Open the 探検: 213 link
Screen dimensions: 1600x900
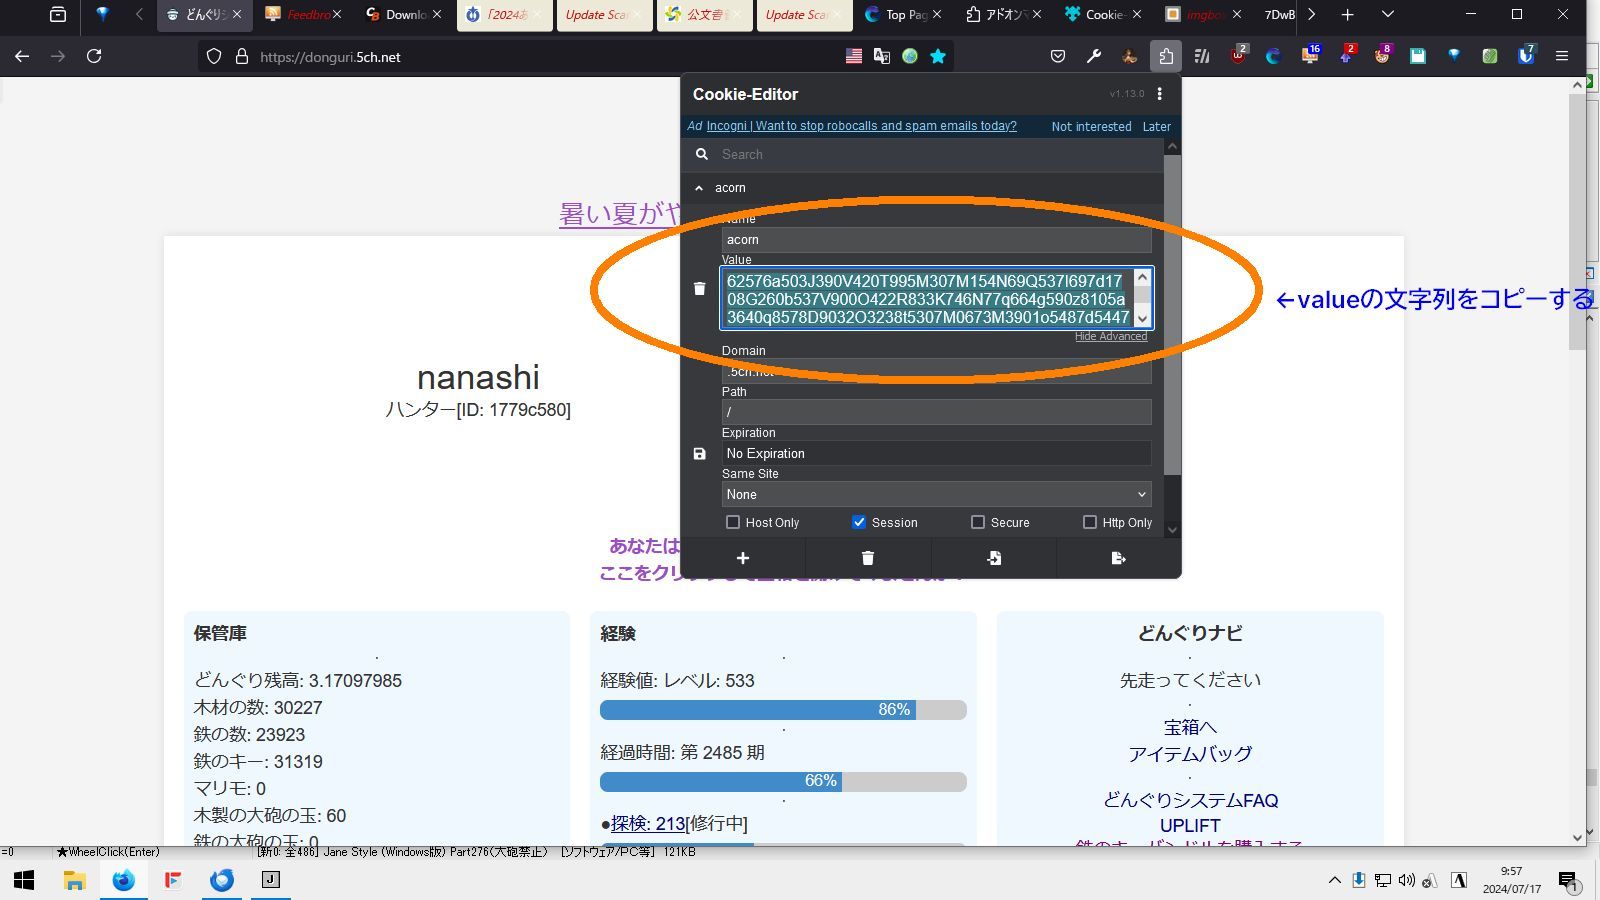648,824
